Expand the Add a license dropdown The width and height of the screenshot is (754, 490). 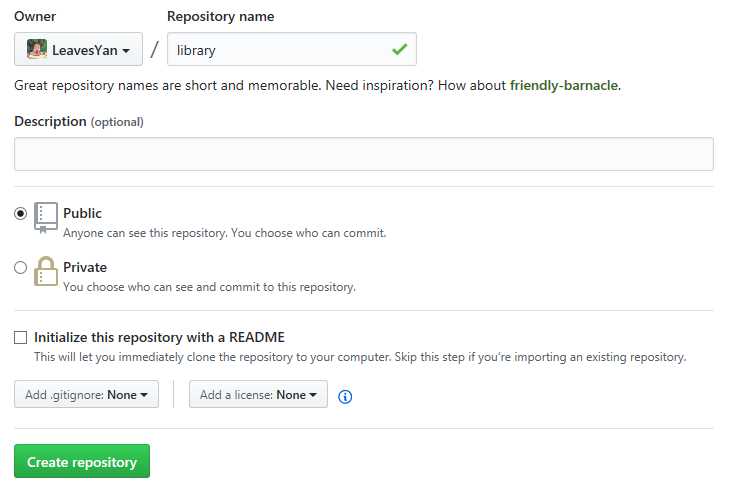click(x=258, y=394)
